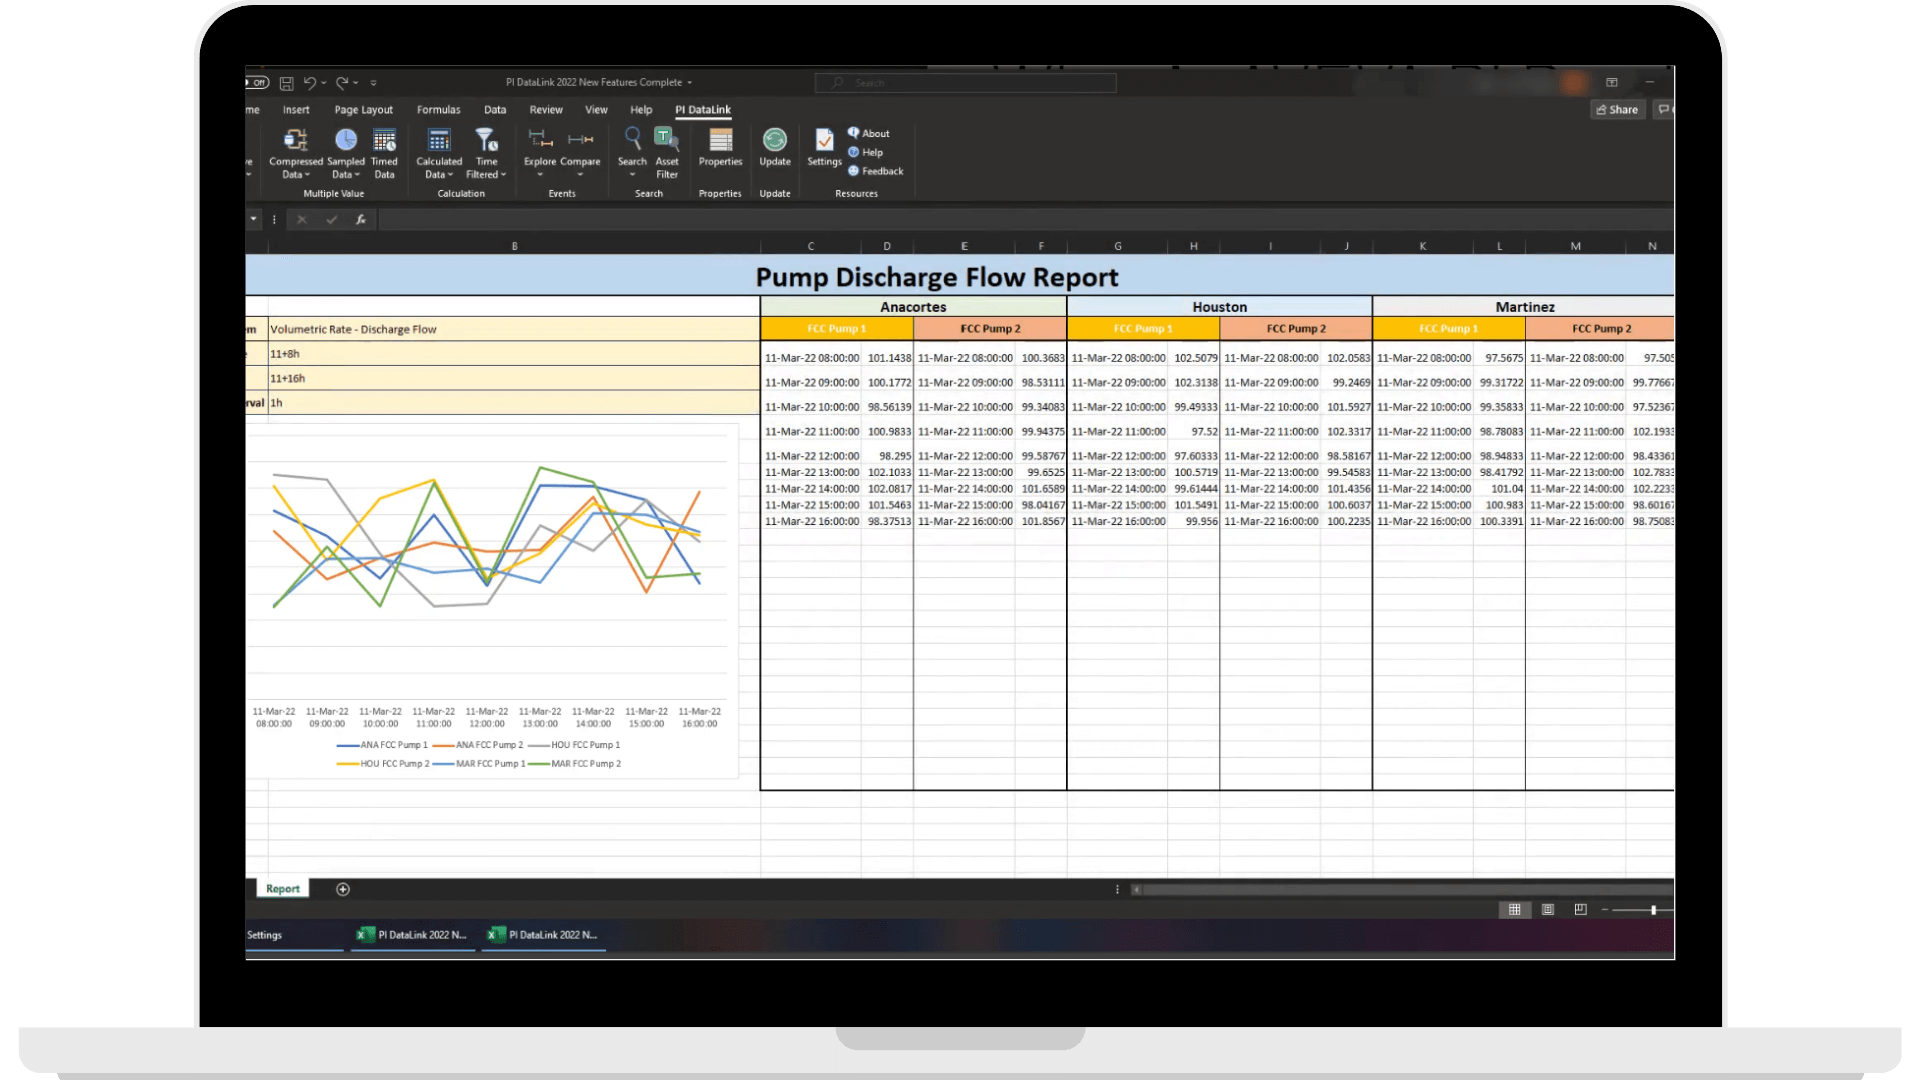Expand the Sampled Data dropdown arrow
This screenshot has height=1080, width=1920.
point(356,174)
